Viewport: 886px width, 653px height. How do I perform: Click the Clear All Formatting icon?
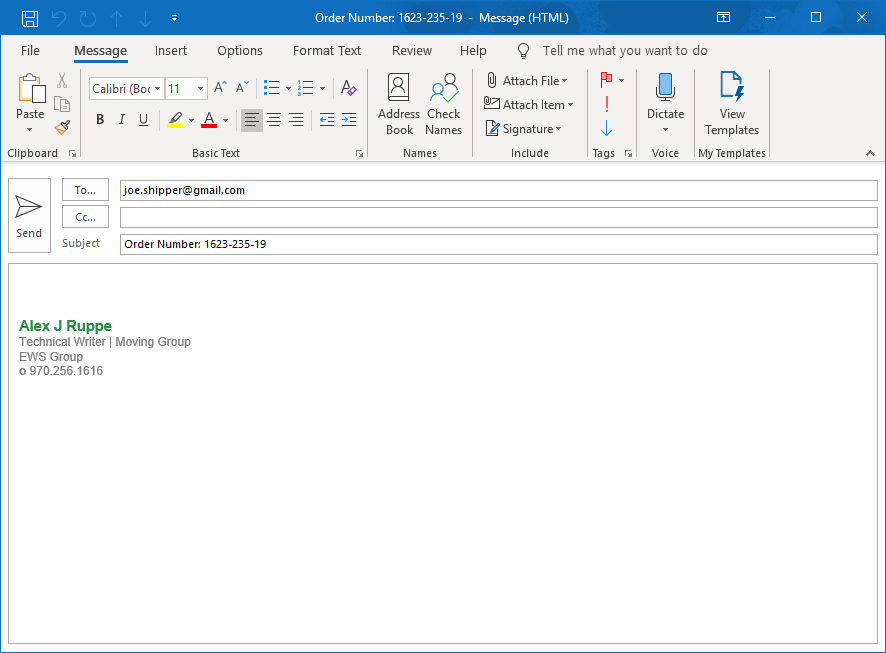(x=348, y=88)
